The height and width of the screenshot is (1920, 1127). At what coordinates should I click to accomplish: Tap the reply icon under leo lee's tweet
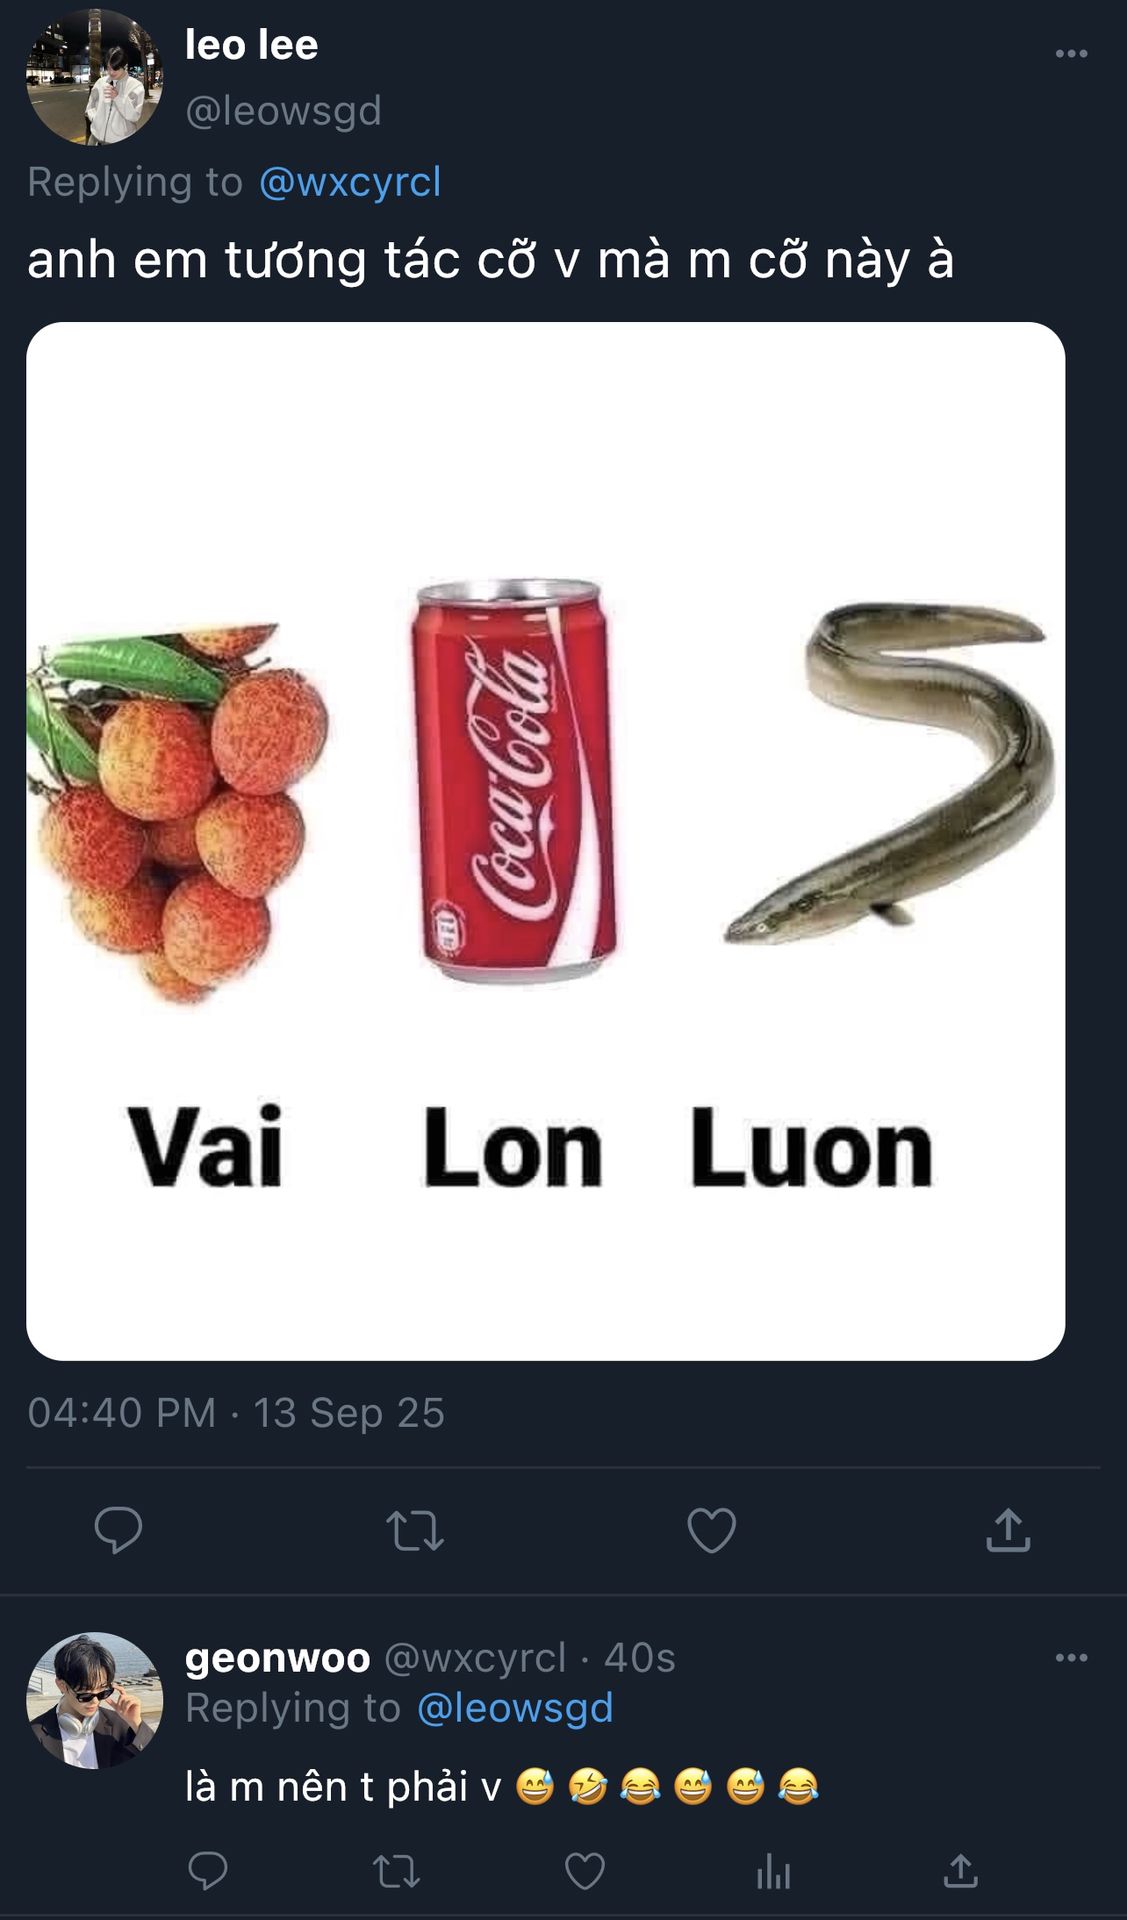(118, 1530)
